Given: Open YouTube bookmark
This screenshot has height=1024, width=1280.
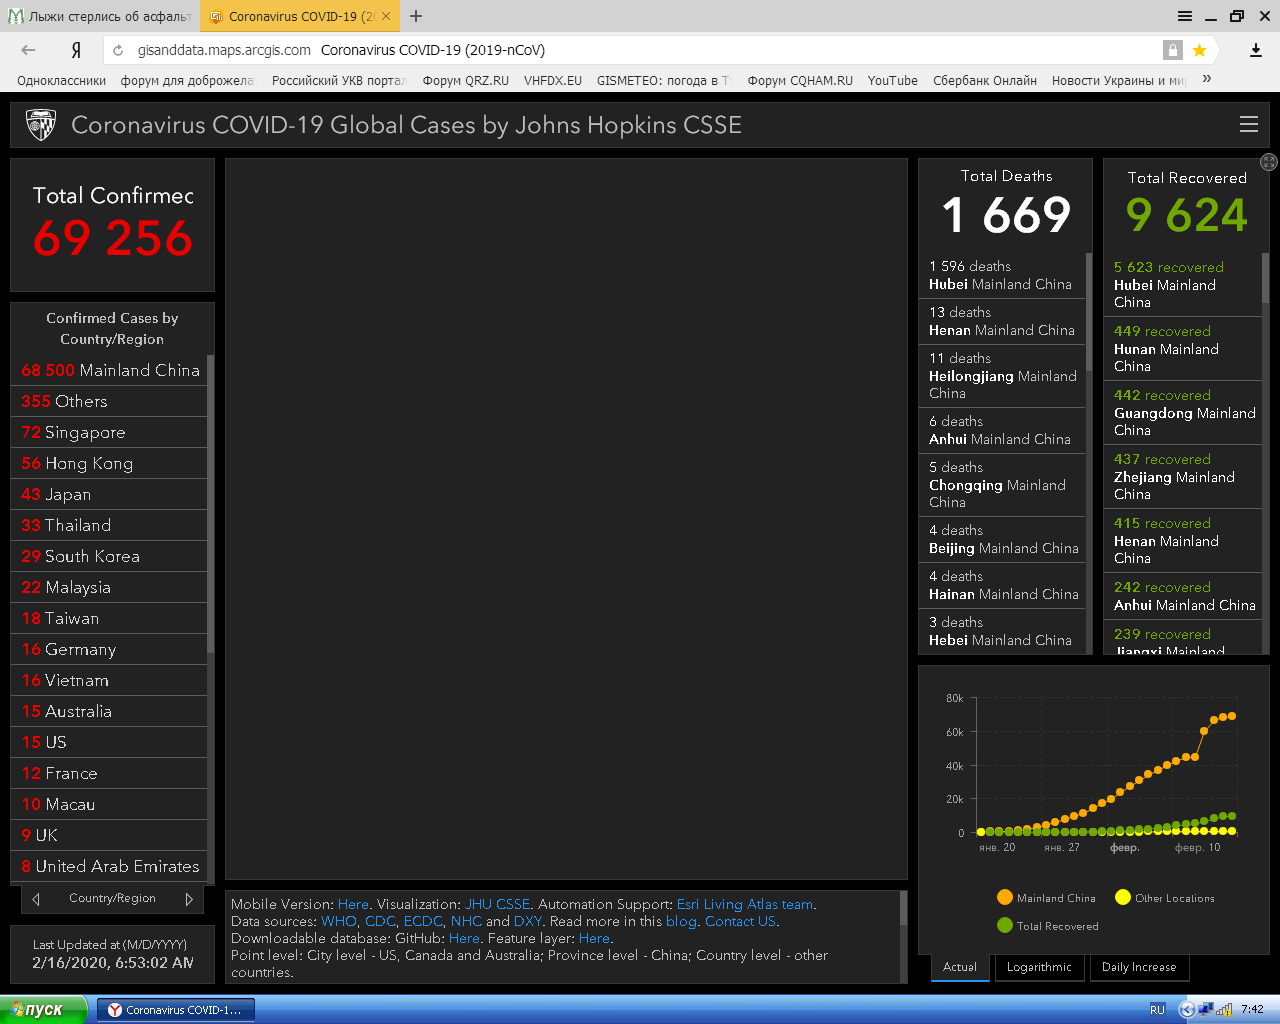Looking at the screenshot, I should [x=892, y=80].
